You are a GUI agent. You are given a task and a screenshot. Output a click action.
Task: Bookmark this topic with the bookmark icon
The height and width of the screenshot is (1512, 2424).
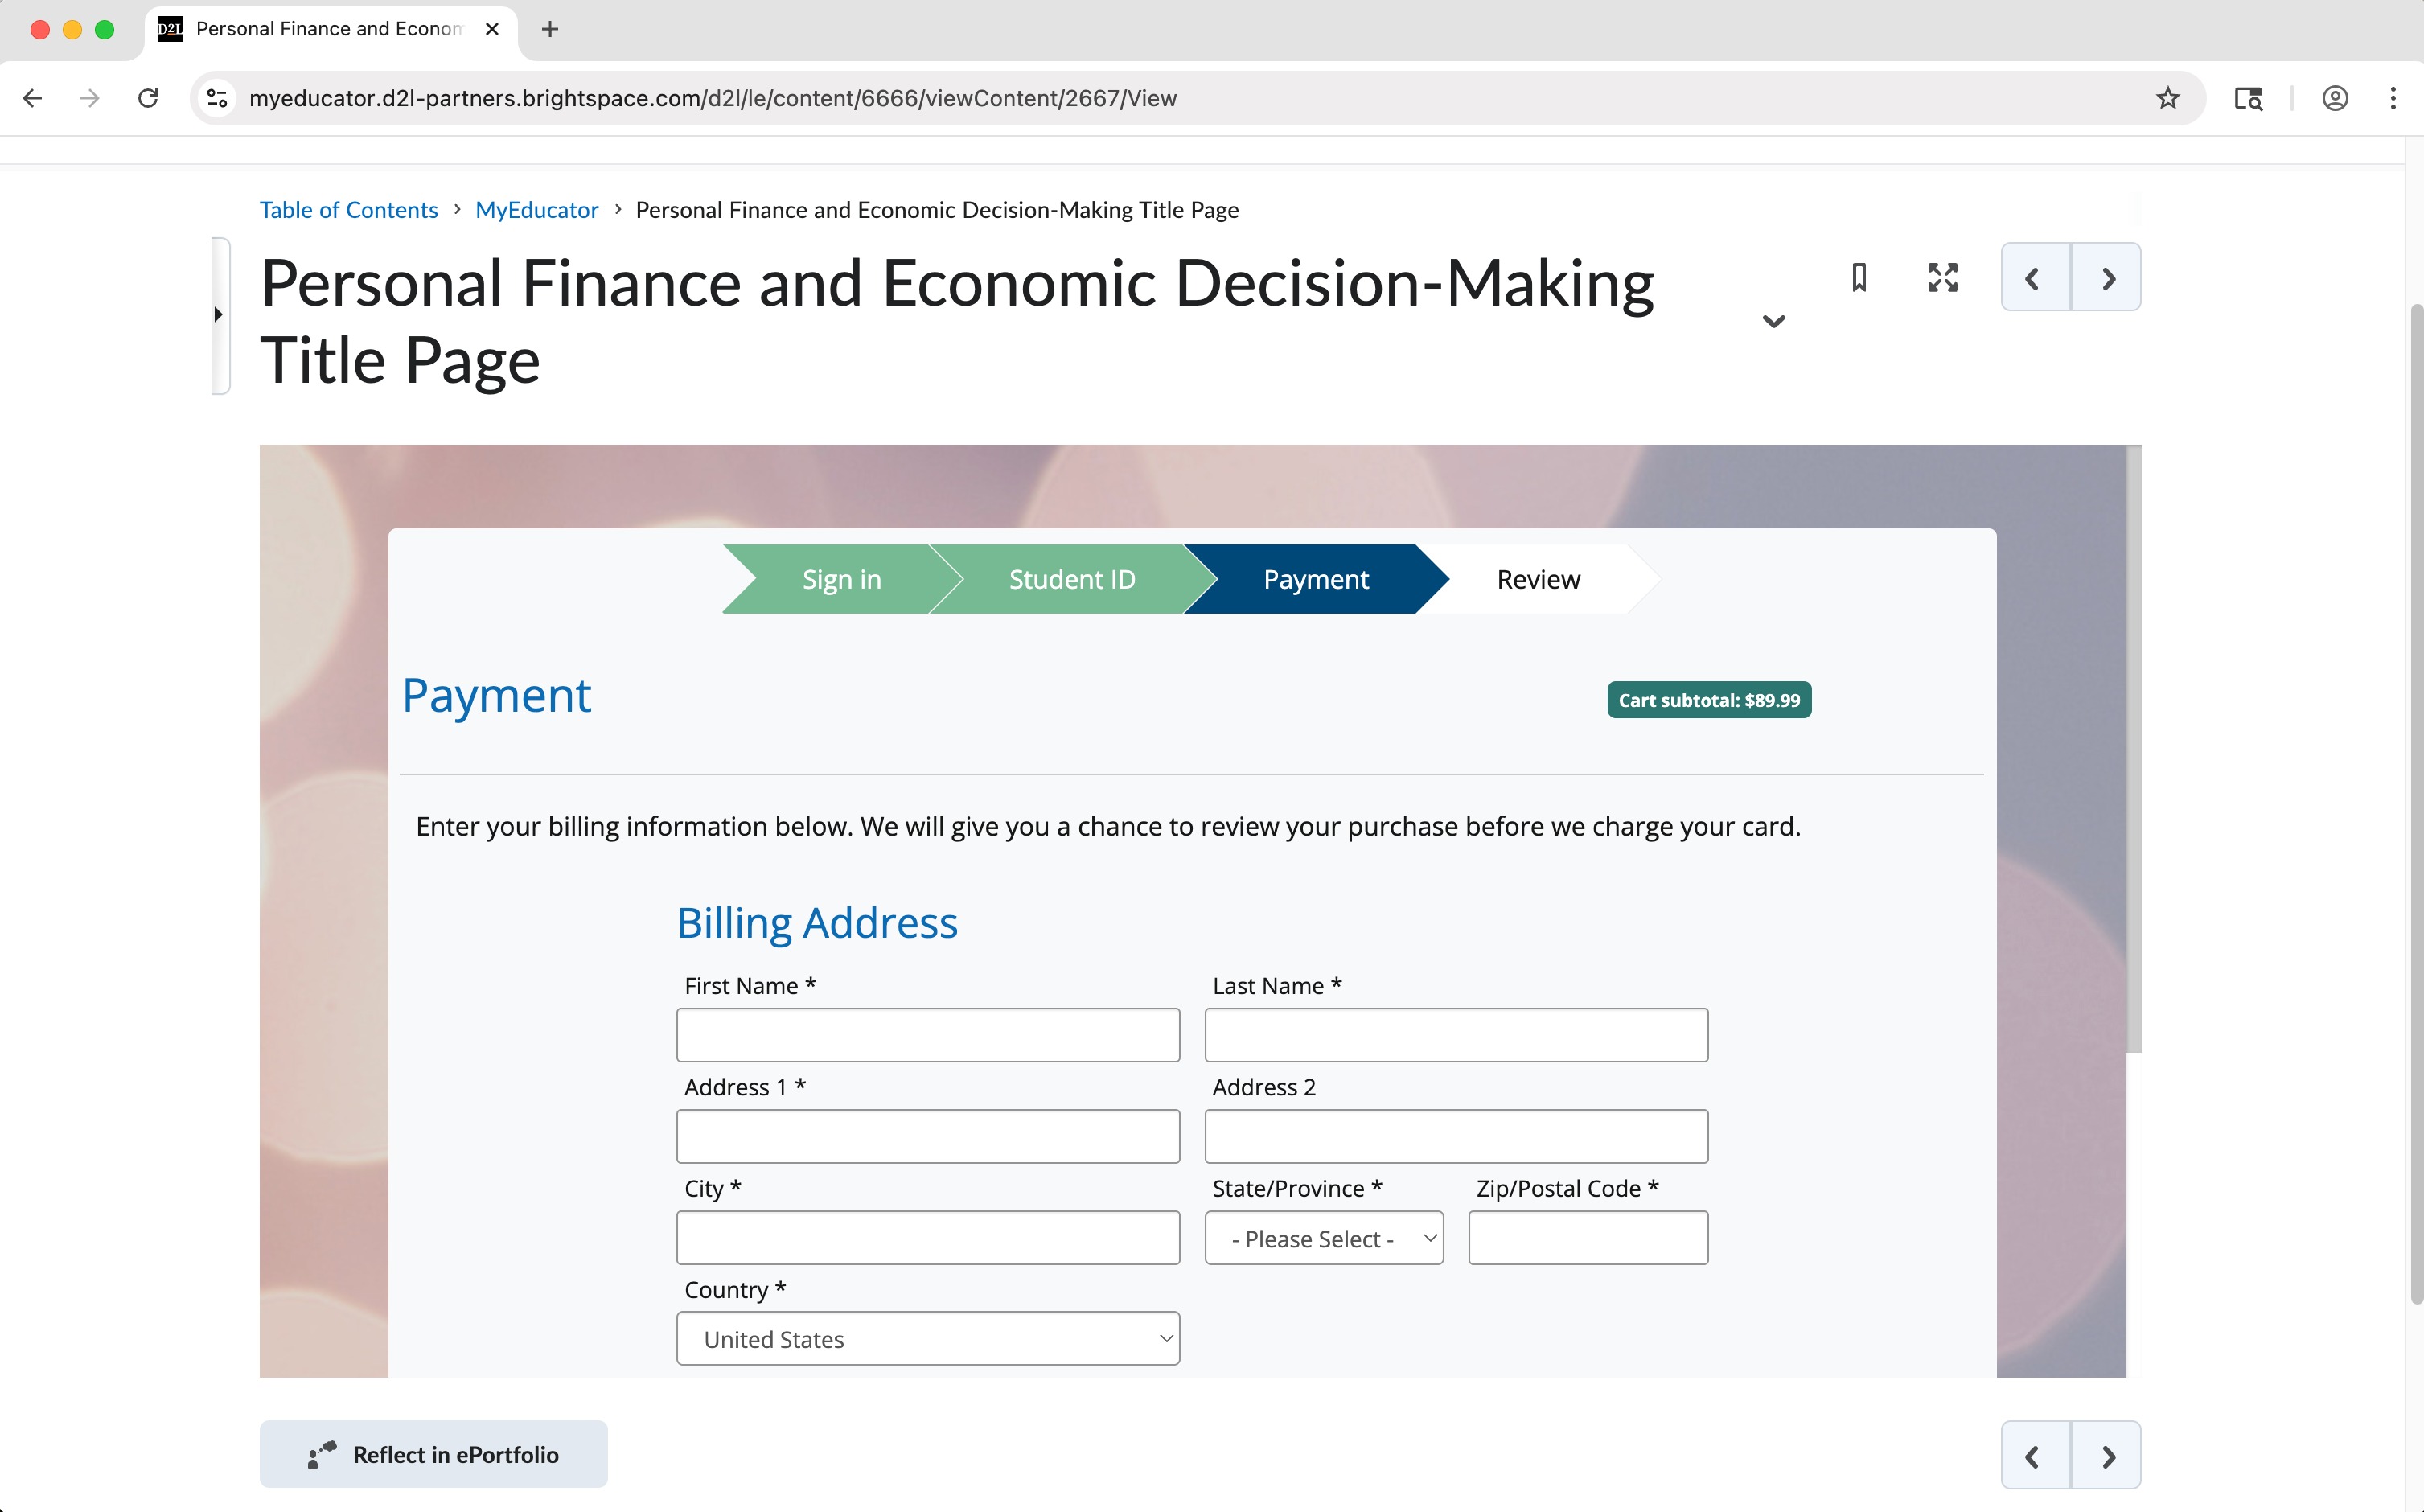1859,277
